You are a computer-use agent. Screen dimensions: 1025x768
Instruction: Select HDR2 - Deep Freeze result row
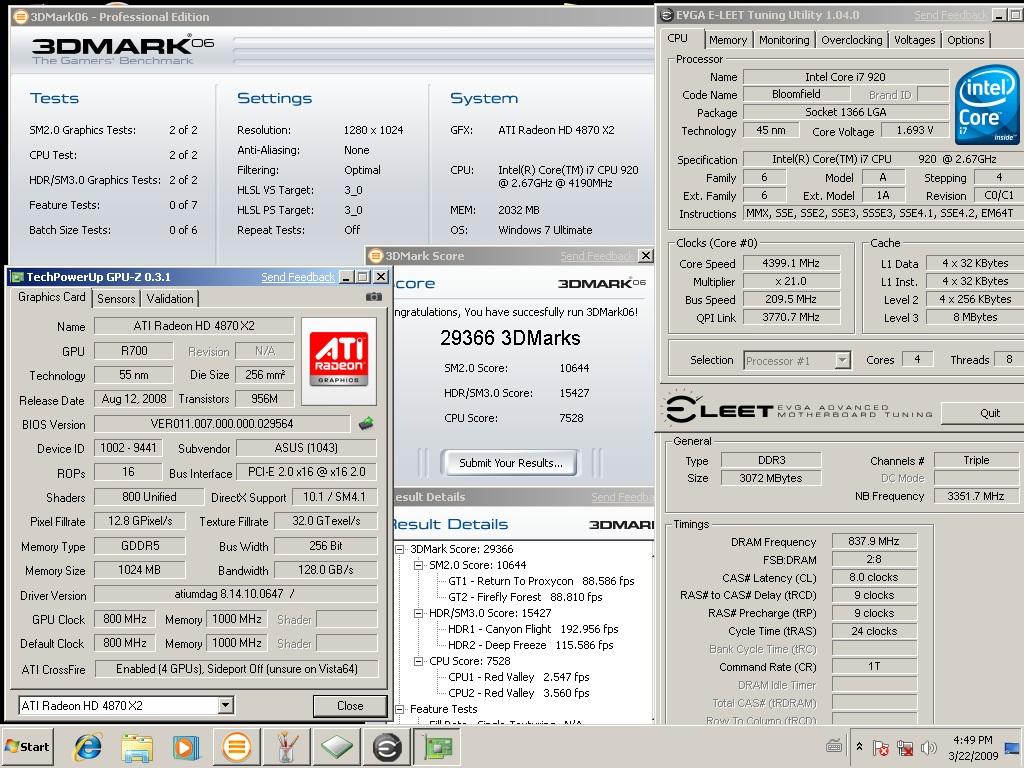coord(531,645)
